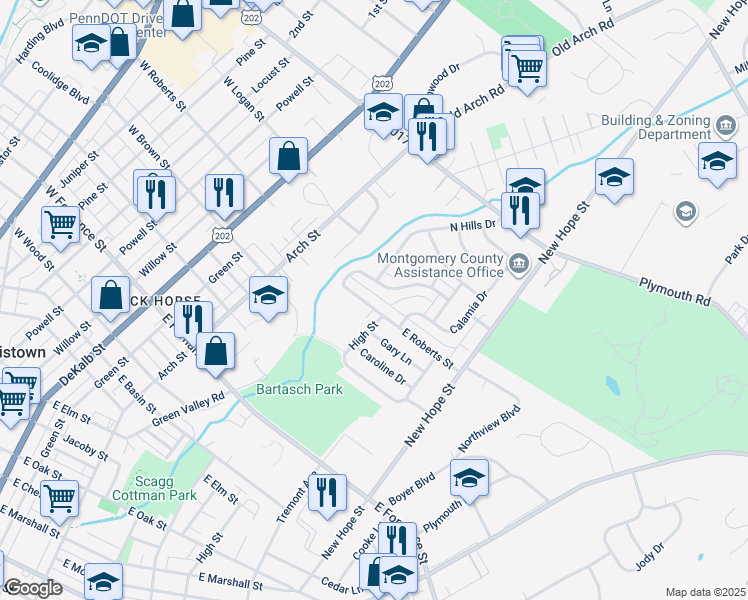Click the Montgomery County Assistance Office government icon
This screenshot has width=748, height=600.
click(x=518, y=264)
